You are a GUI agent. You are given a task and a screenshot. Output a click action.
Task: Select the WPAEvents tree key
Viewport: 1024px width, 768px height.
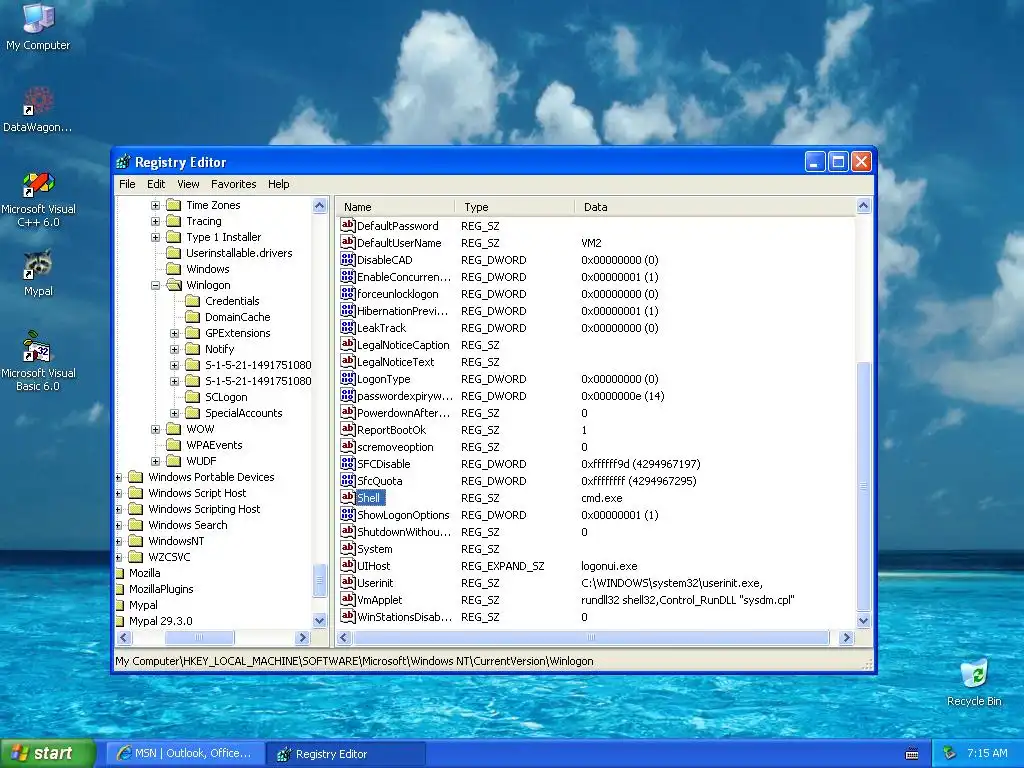(214, 445)
